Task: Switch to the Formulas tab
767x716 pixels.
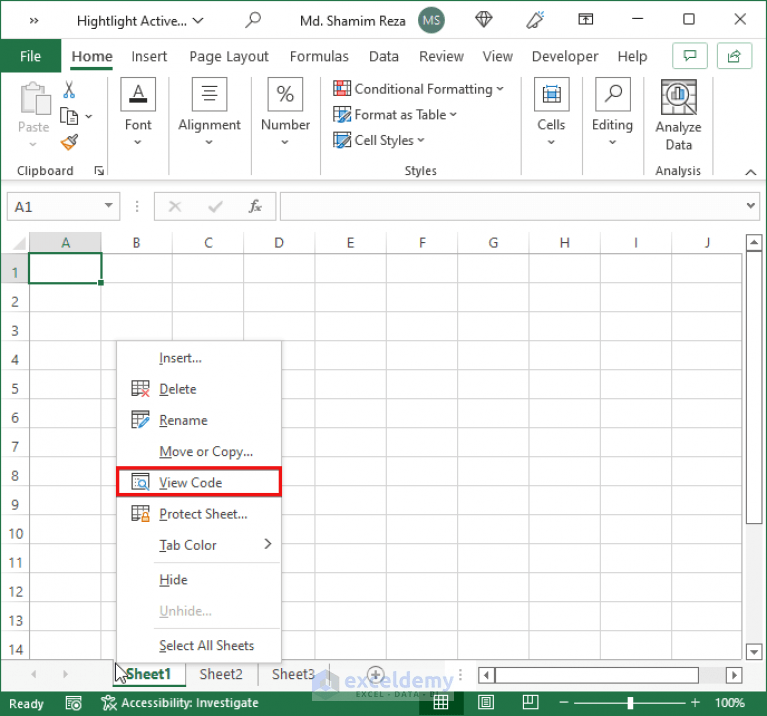Action: pos(319,56)
